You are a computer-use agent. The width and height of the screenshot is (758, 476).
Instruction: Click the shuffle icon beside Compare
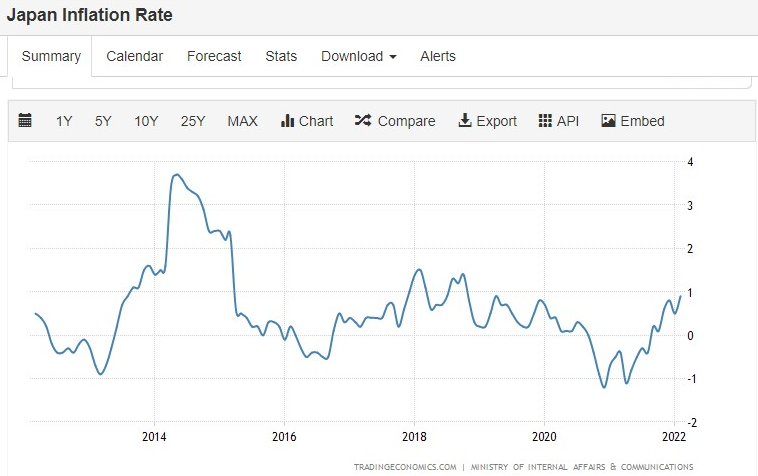[363, 120]
